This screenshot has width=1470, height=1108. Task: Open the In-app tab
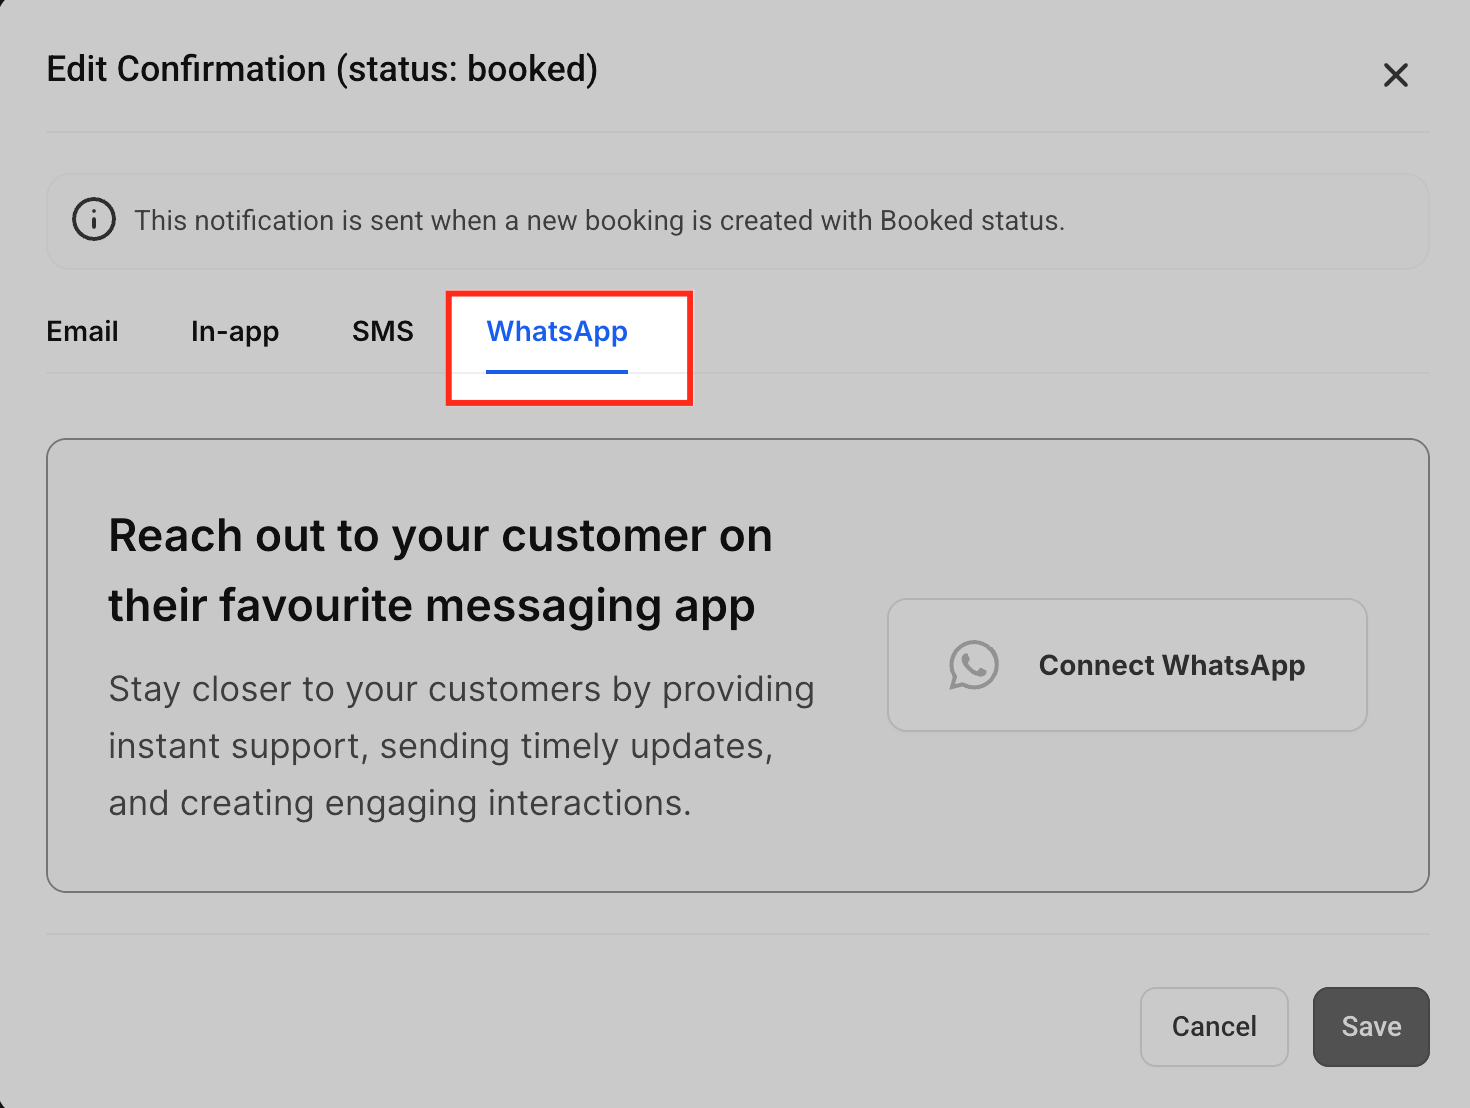click(x=235, y=331)
